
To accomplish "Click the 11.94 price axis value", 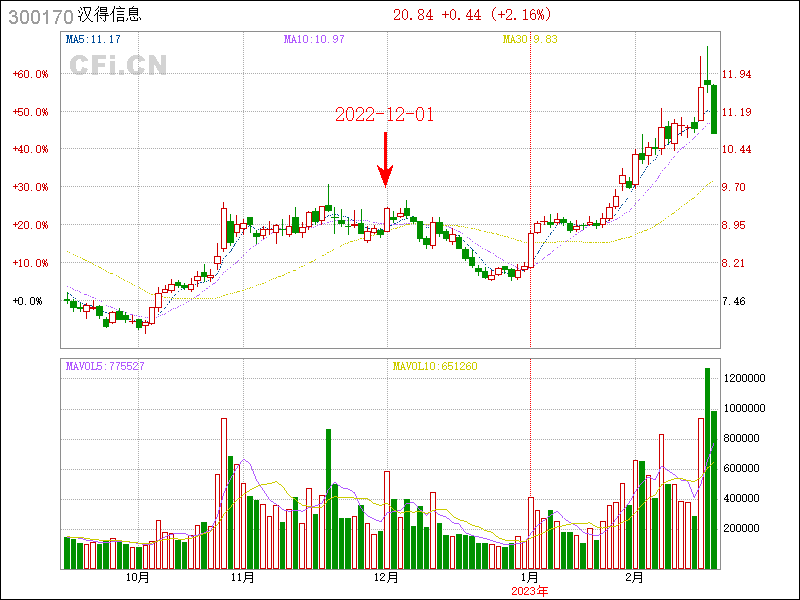I will 737,74.
